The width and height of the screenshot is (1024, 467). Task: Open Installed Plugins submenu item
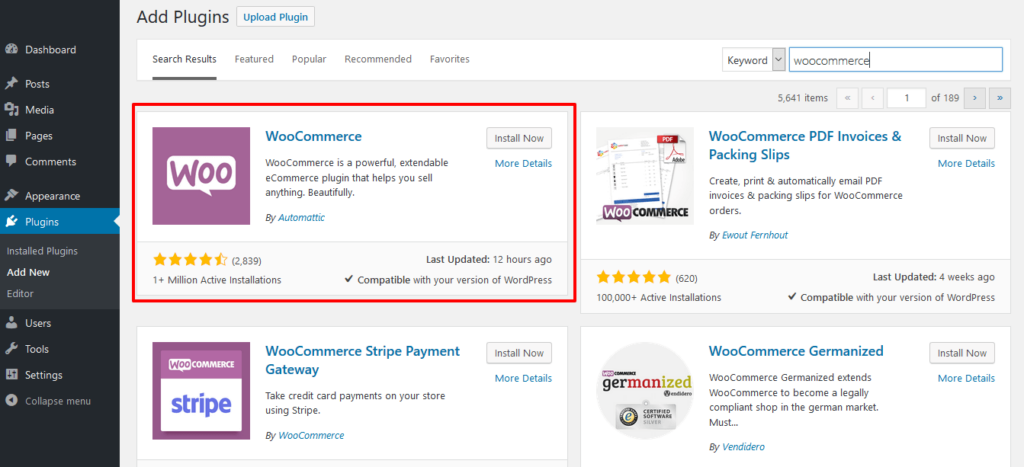coord(42,251)
